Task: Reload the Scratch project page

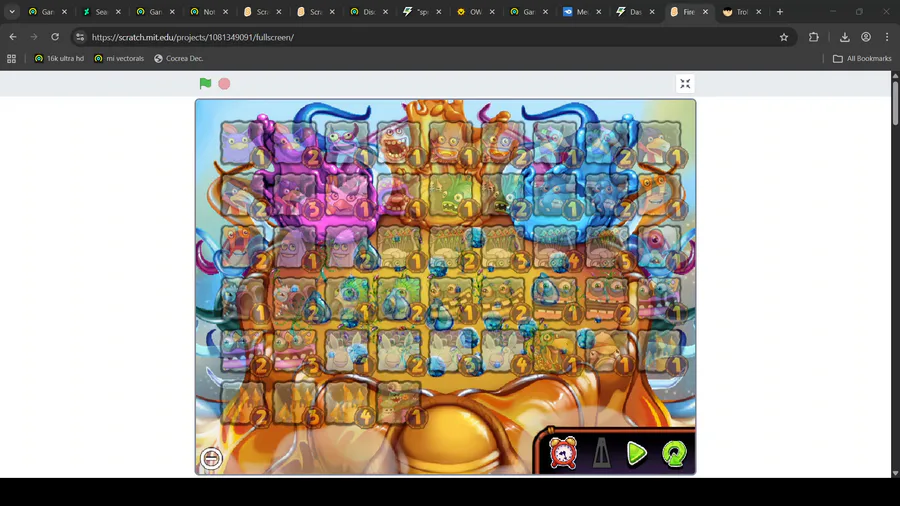Action: coord(55,37)
